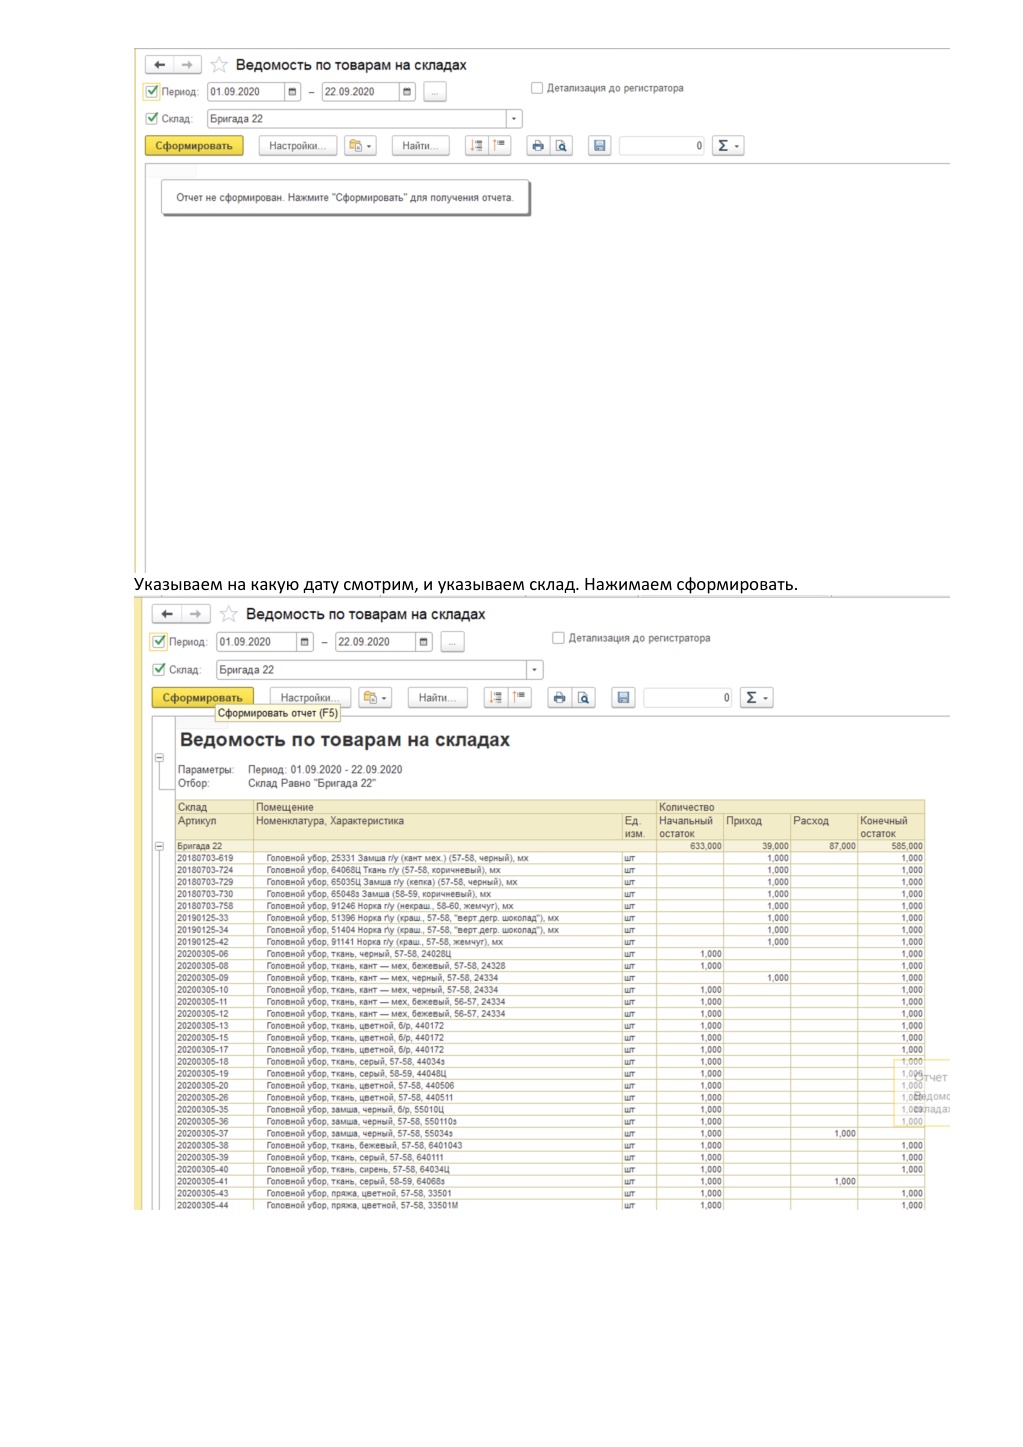Toggle Период checkbox in upper screenshot
The width and height of the screenshot is (1023, 1447).
[152, 92]
